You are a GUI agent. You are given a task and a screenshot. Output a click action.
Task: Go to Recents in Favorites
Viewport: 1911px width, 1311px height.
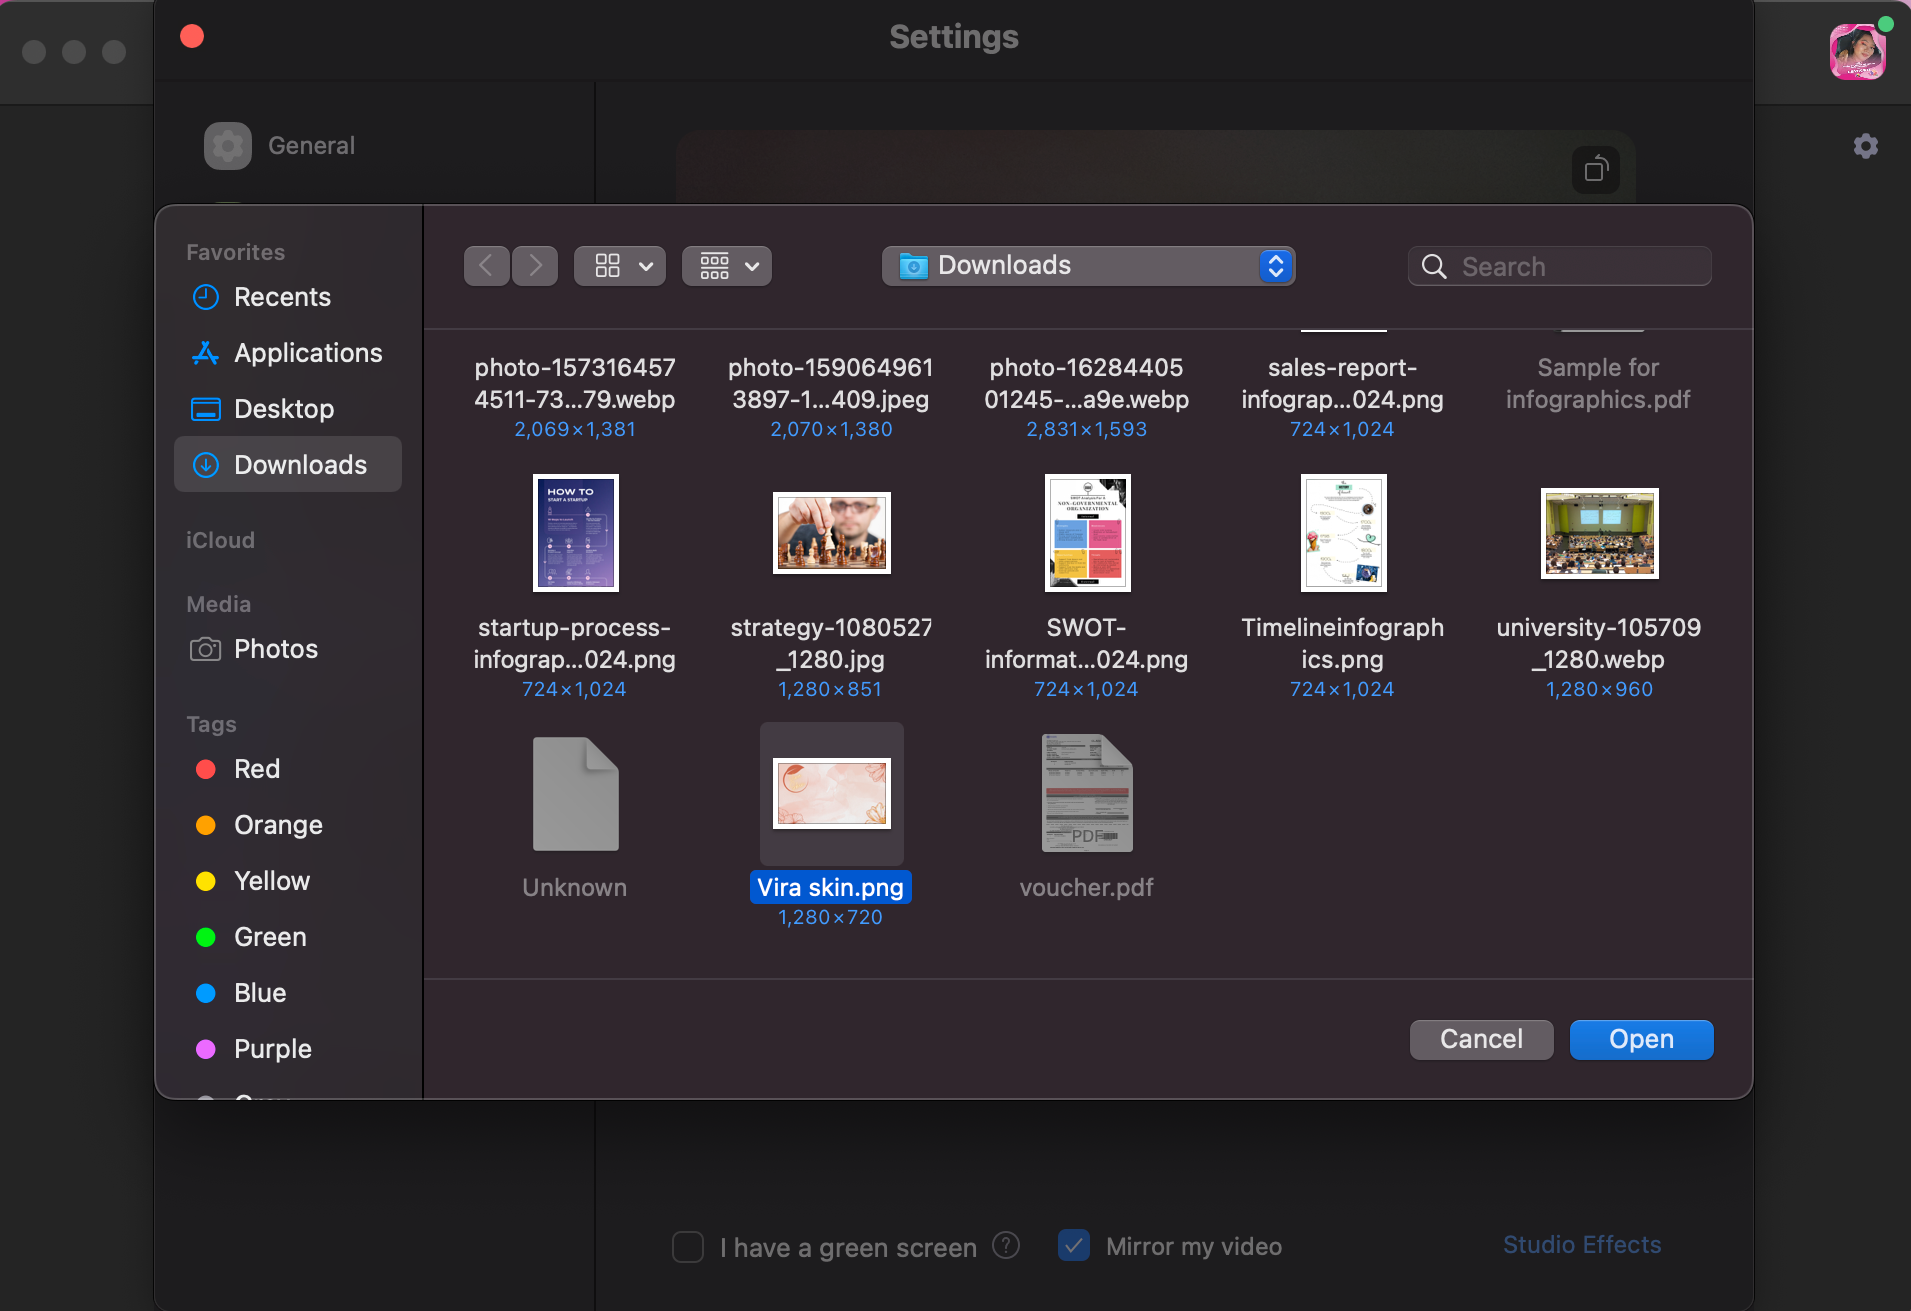click(282, 297)
